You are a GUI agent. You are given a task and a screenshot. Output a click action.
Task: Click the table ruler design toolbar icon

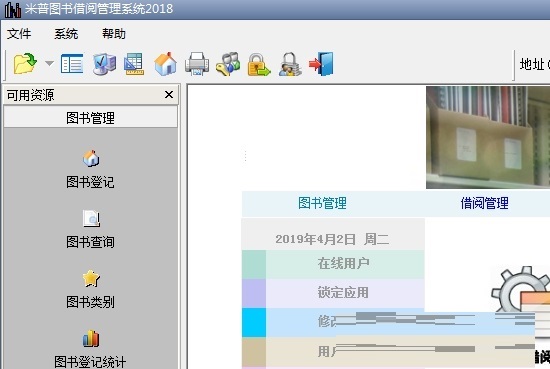click(x=134, y=64)
